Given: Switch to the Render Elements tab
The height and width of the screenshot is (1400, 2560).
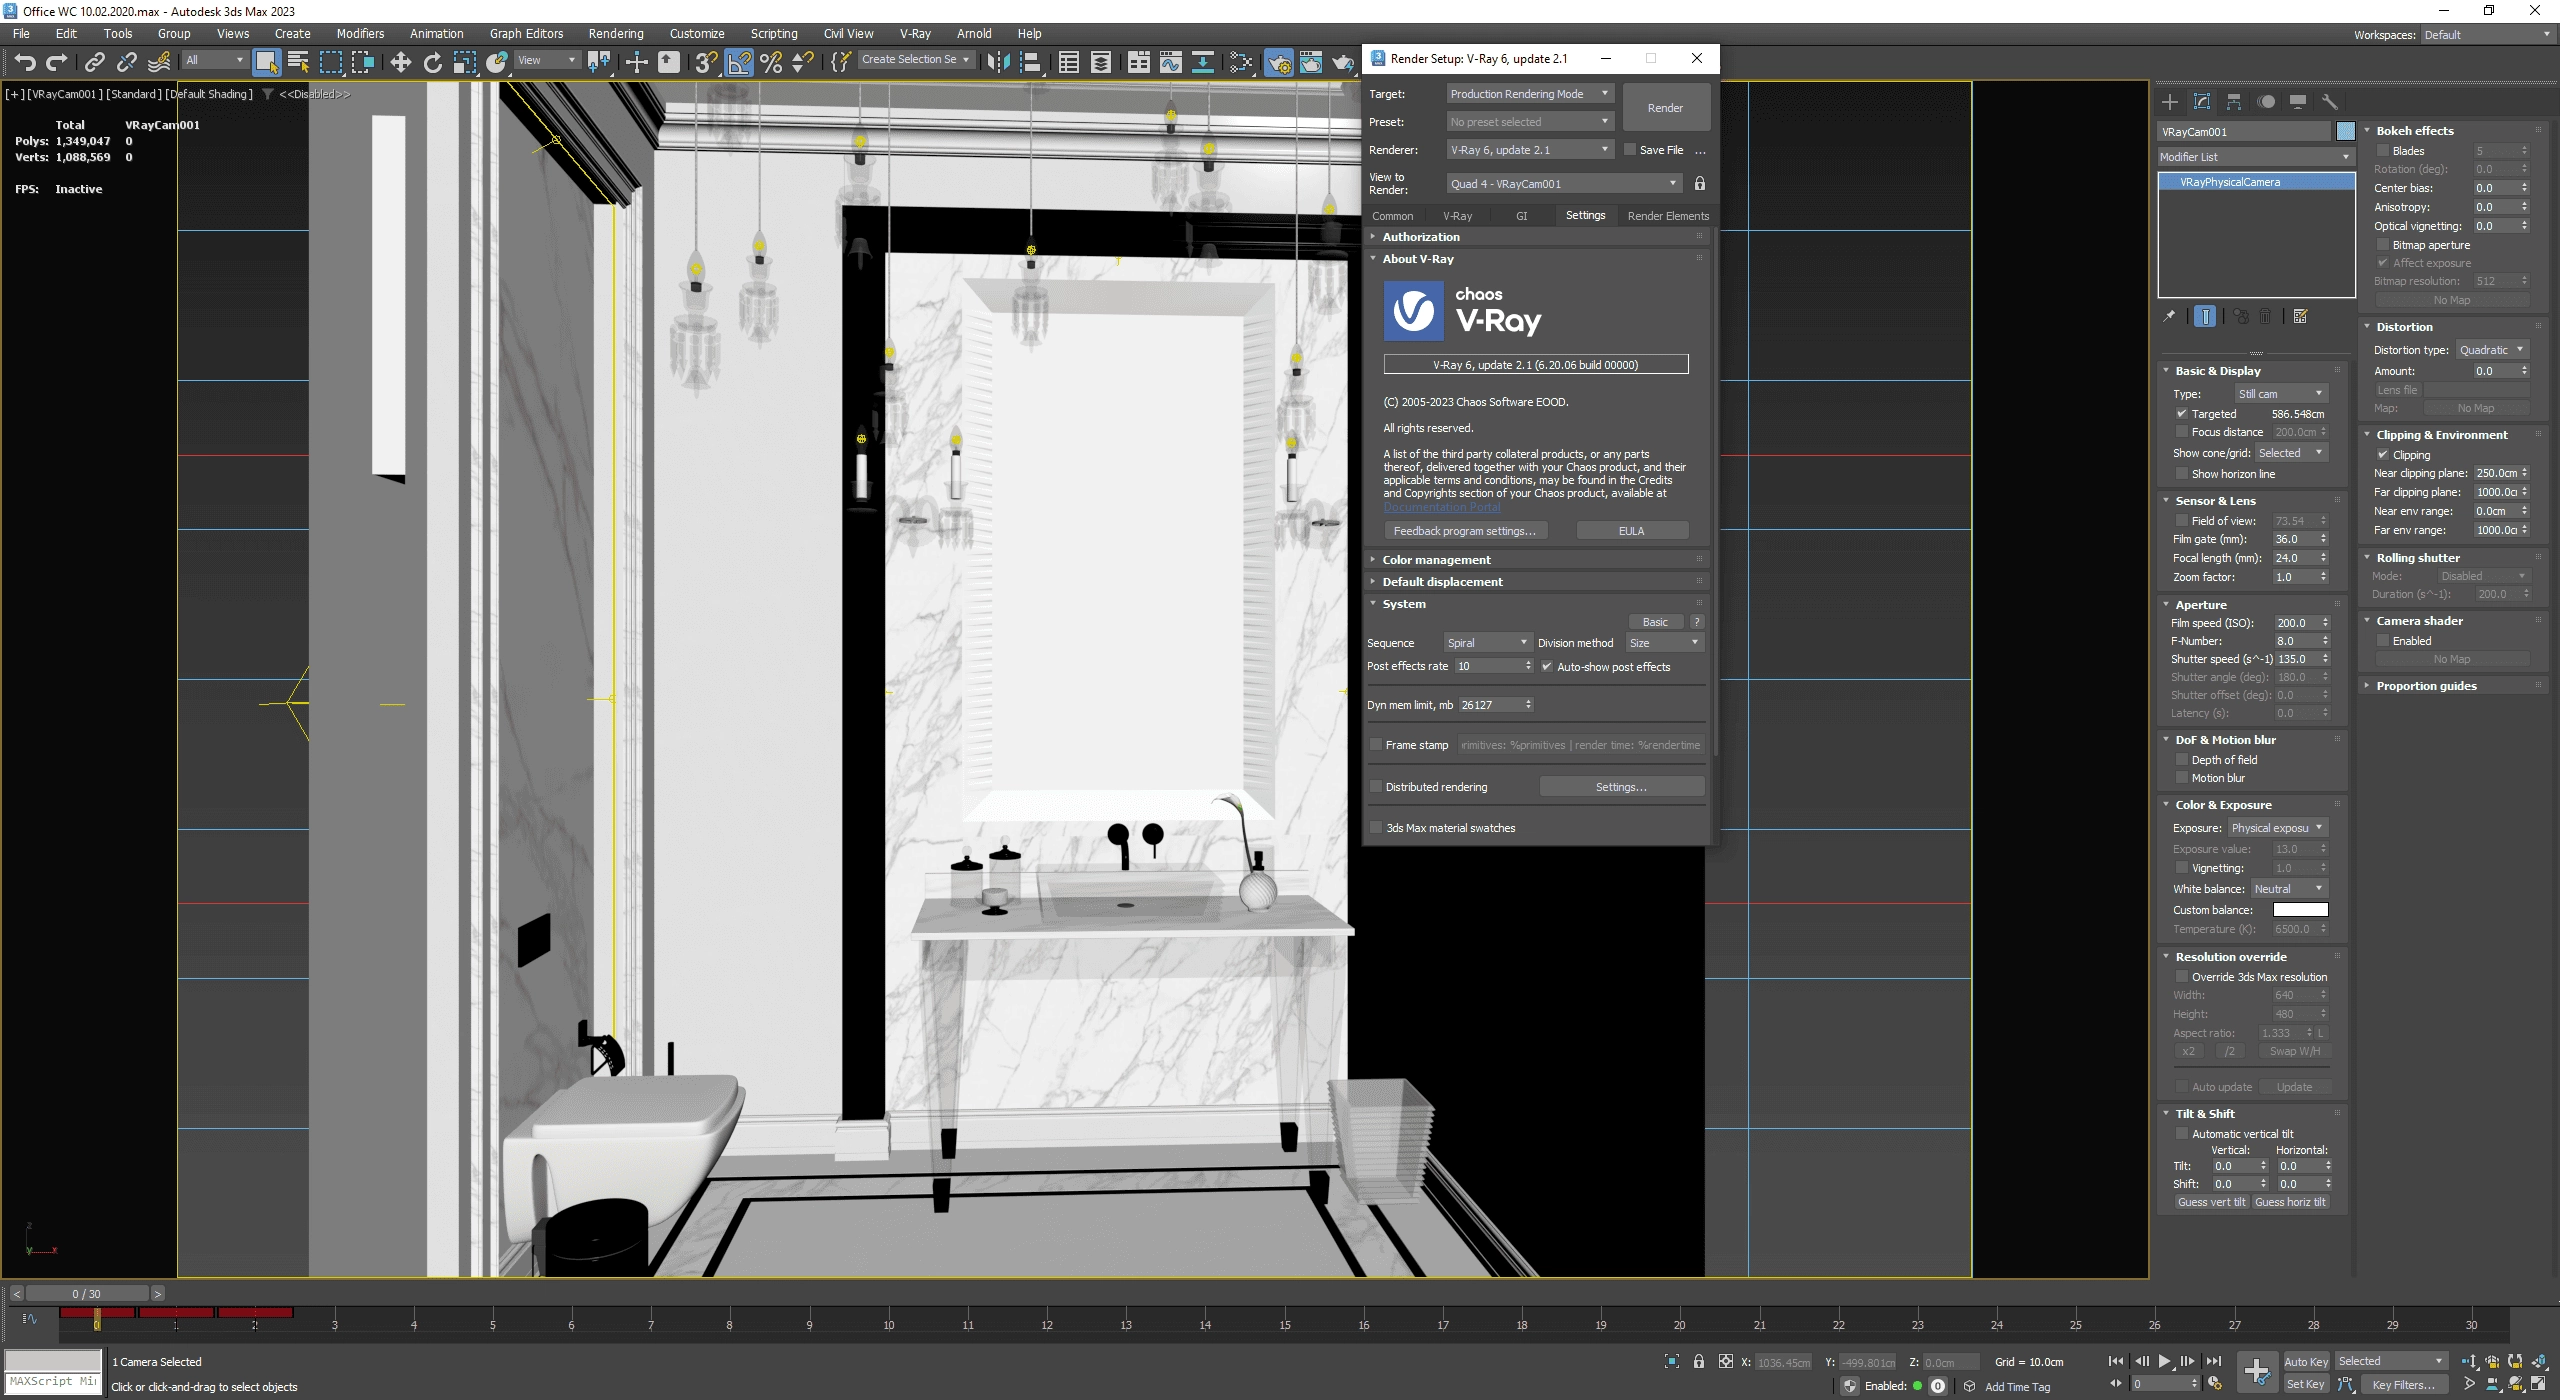Looking at the screenshot, I should coord(1668,216).
